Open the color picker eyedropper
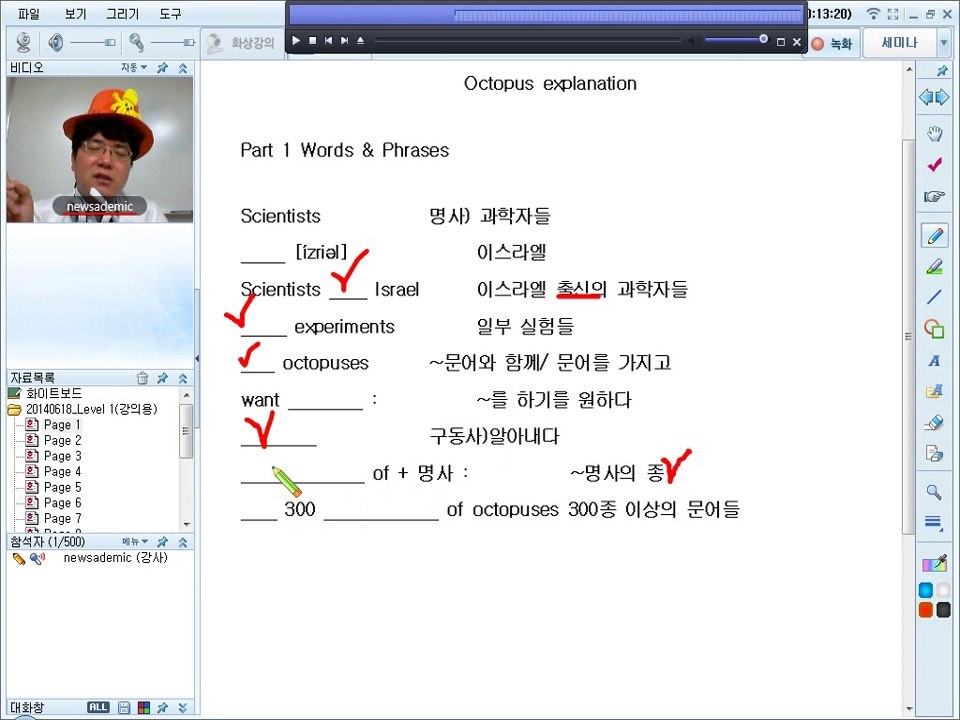Viewport: 960px width, 720px height. [x=935, y=563]
